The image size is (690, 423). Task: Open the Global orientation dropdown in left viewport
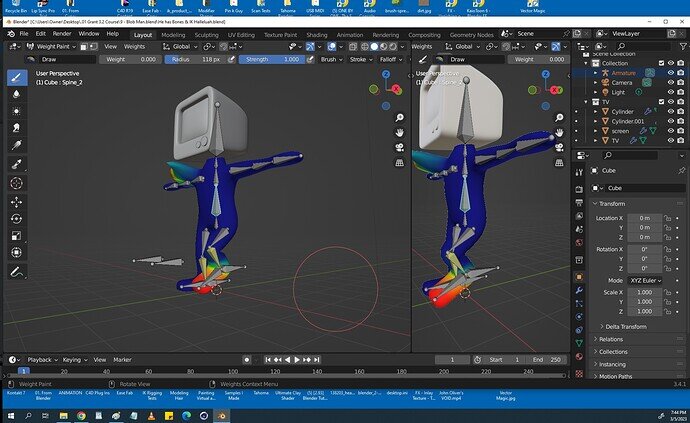[x=181, y=46]
